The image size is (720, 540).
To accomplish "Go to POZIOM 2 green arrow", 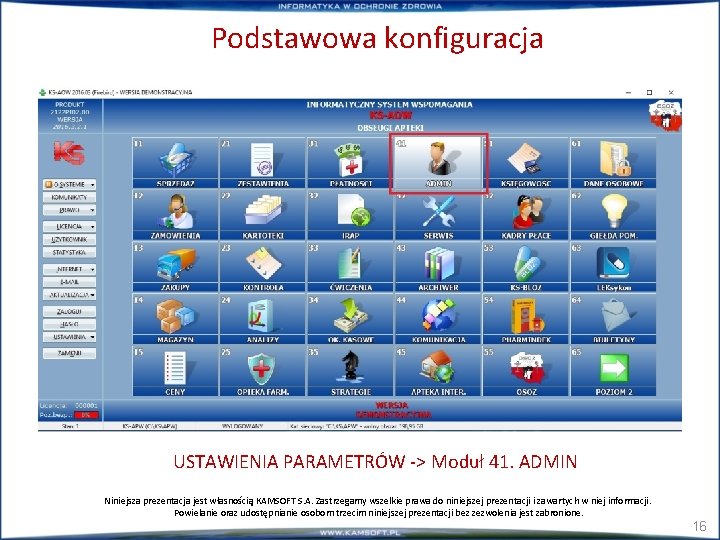I will tap(613, 371).
